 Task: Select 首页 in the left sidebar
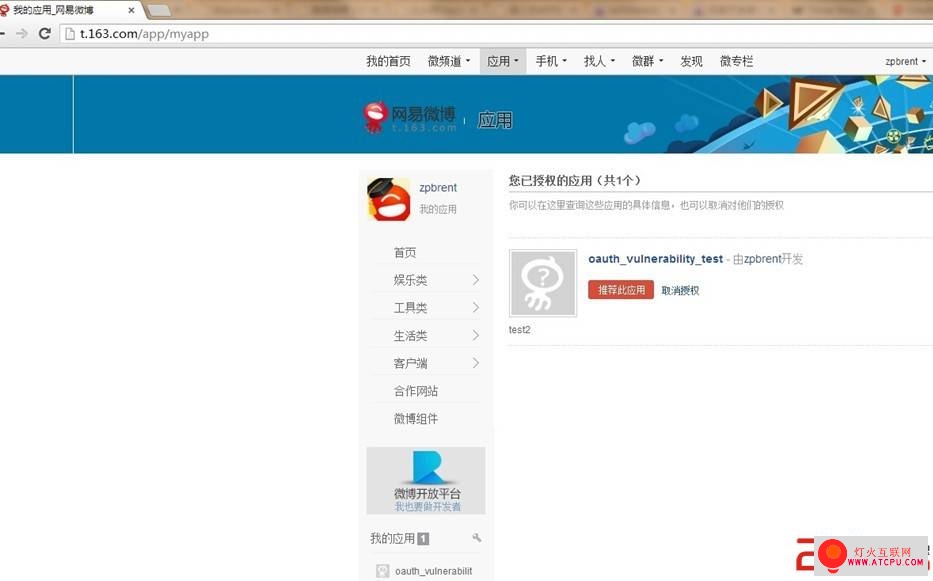click(x=405, y=252)
